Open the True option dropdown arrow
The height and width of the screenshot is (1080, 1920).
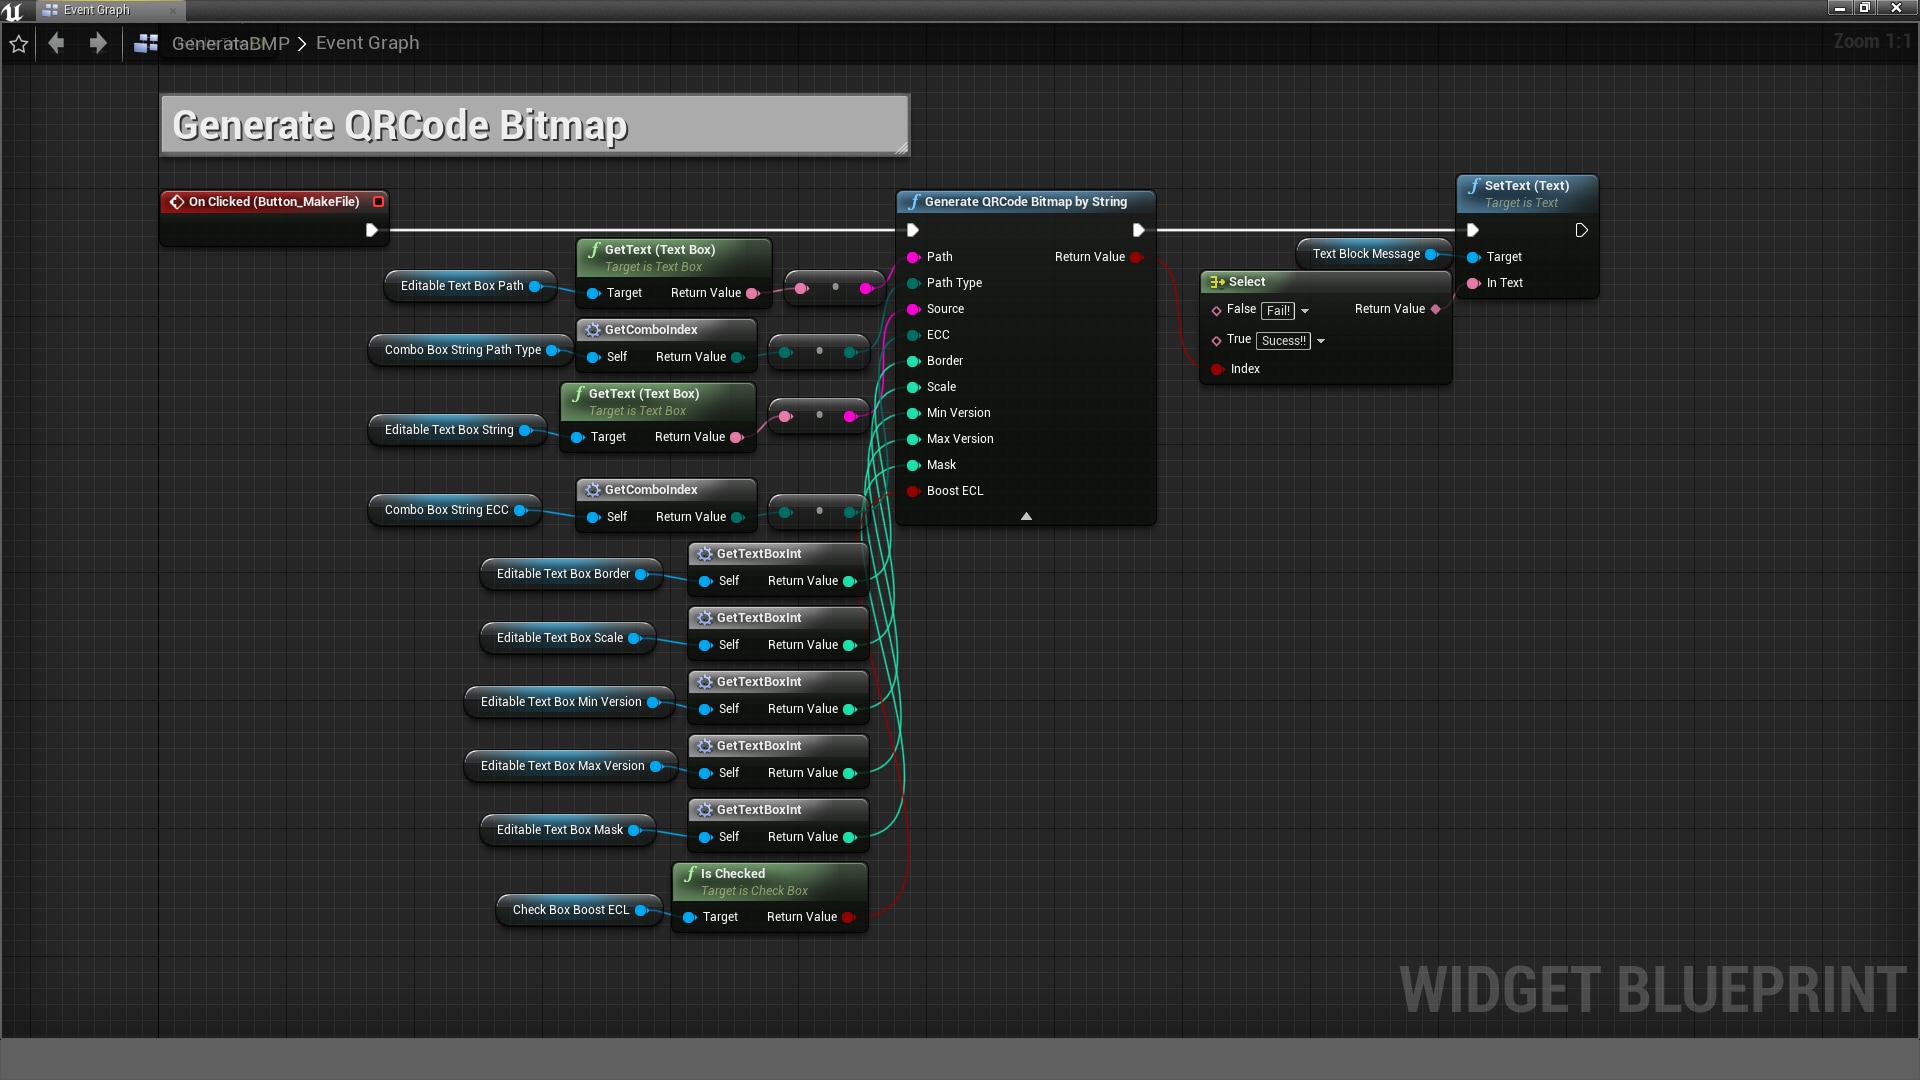coord(1321,341)
